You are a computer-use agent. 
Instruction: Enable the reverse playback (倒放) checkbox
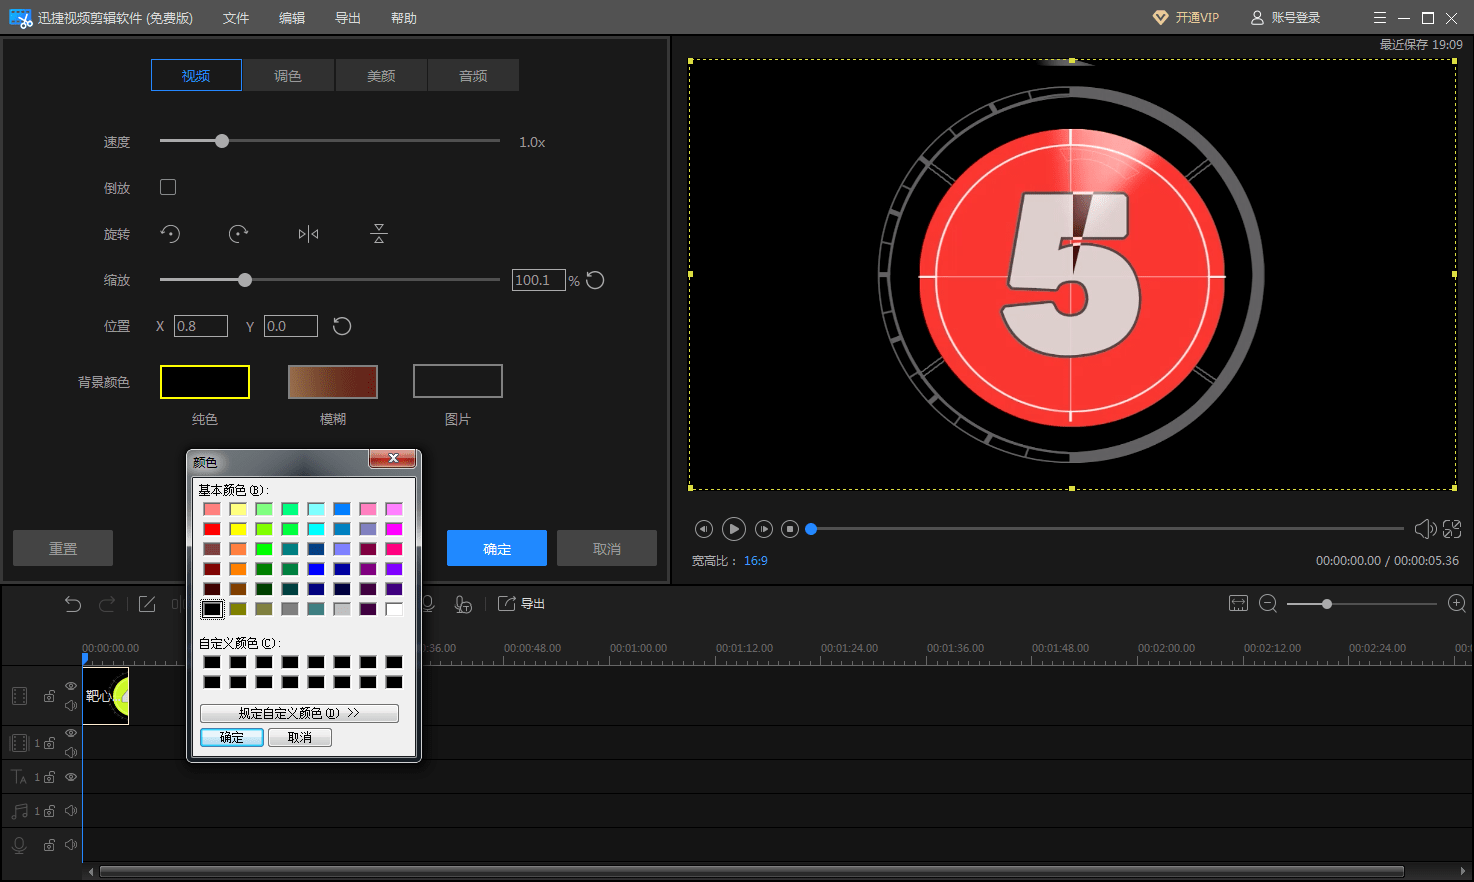click(168, 188)
